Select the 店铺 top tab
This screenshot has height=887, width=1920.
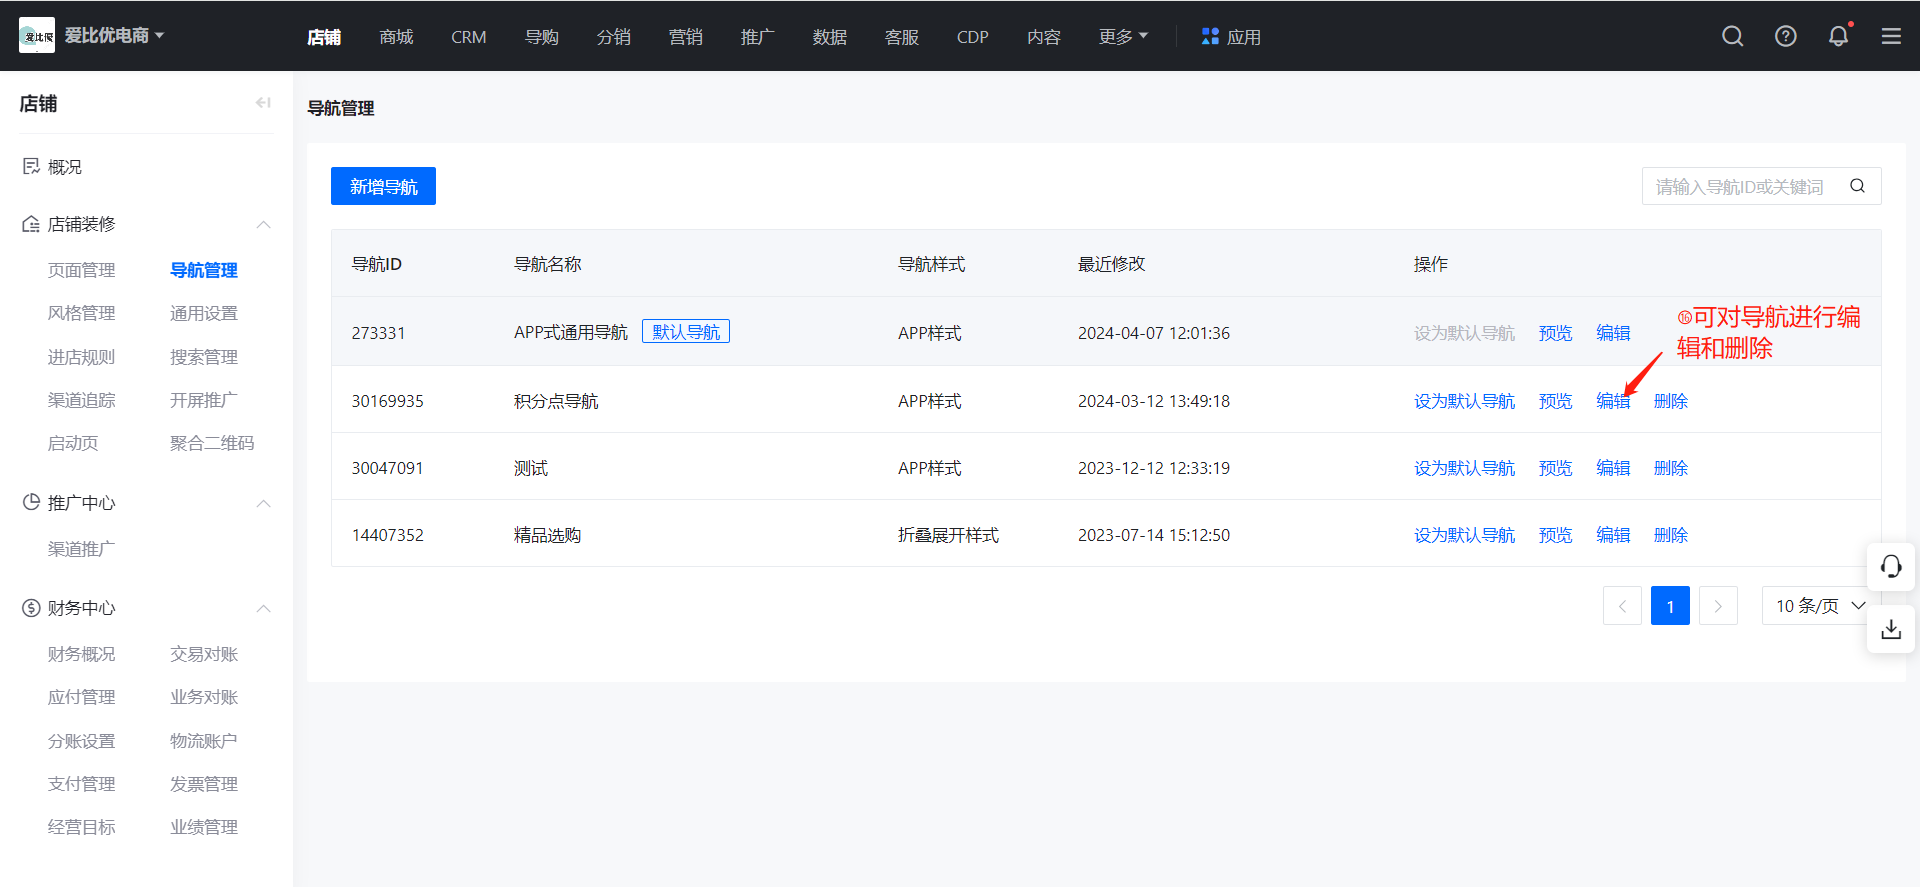pyautogui.click(x=324, y=37)
